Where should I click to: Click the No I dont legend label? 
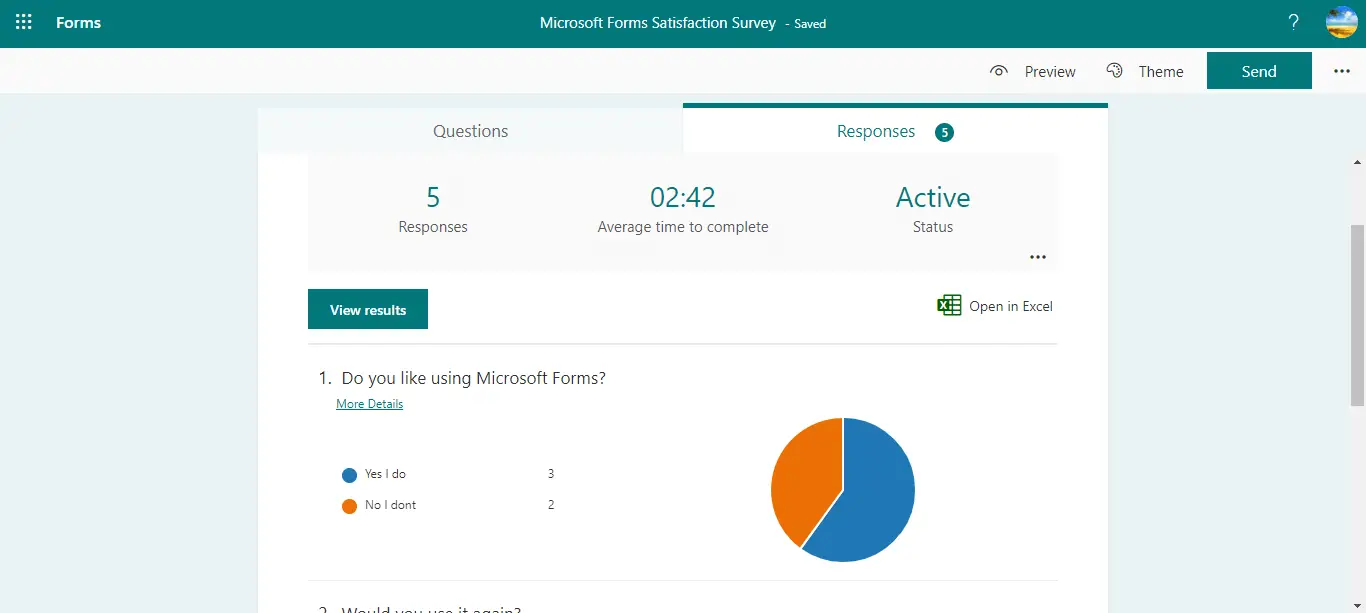390,505
